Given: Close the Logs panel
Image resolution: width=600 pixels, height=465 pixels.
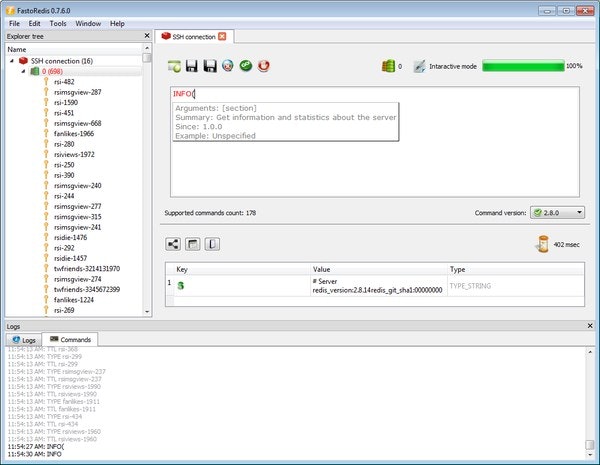Looking at the screenshot, I should tap(590, 326).
